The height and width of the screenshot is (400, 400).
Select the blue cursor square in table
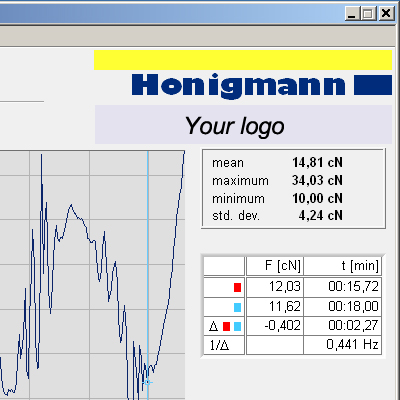coord(237,307)
